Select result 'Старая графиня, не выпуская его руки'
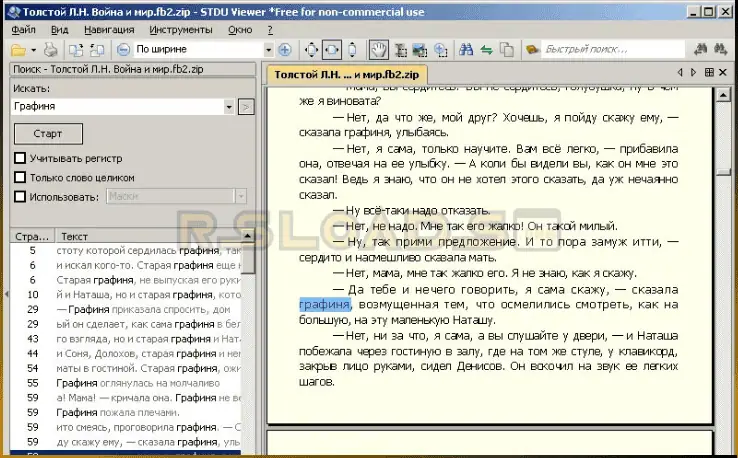The image size is (738, 458). [x=125, y=280]
